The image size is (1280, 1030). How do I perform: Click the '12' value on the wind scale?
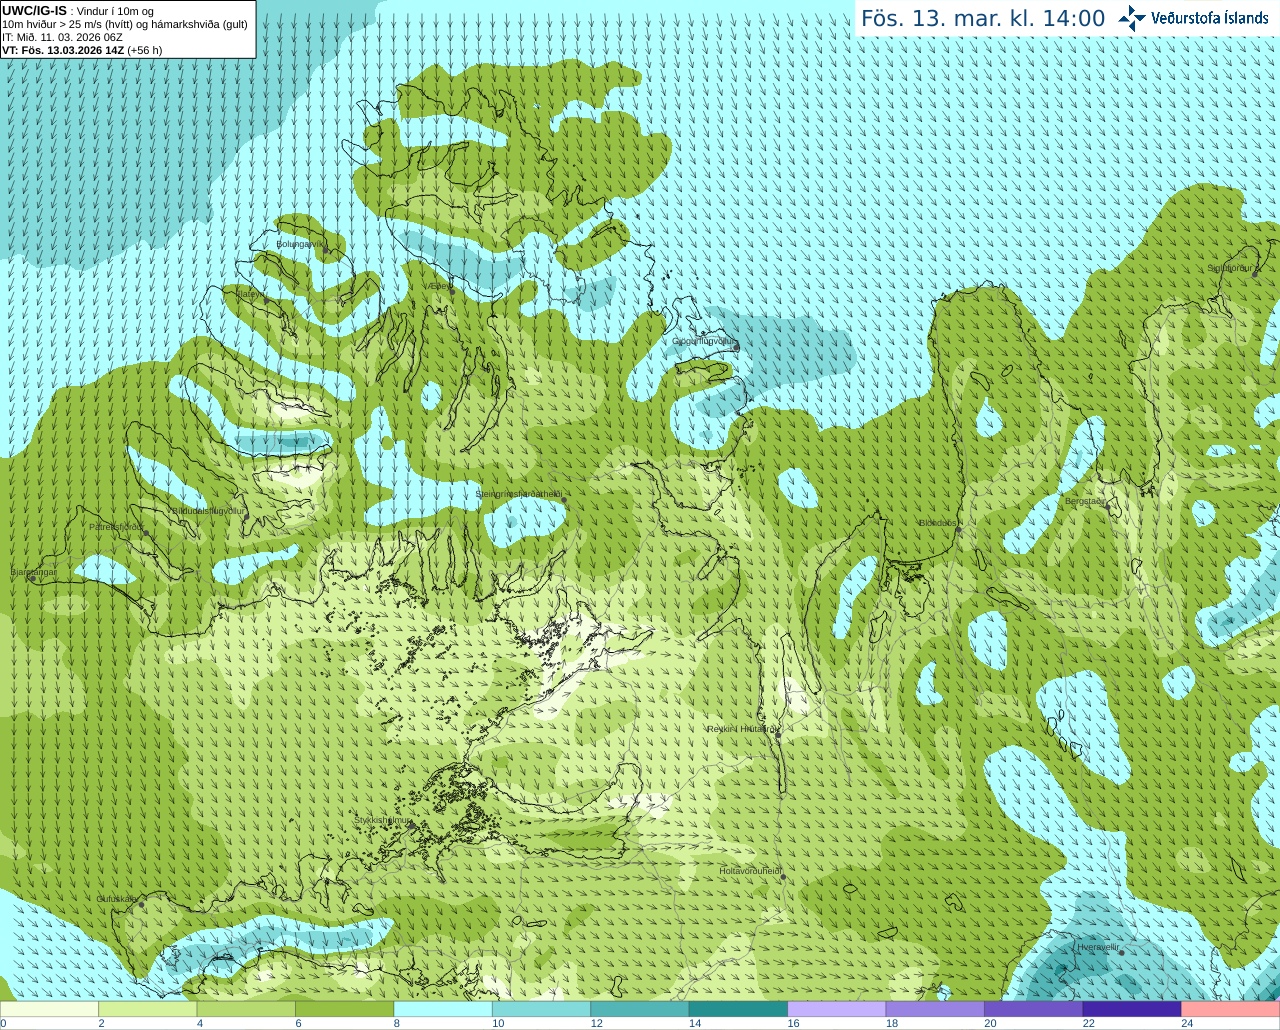pos(596,1023)
